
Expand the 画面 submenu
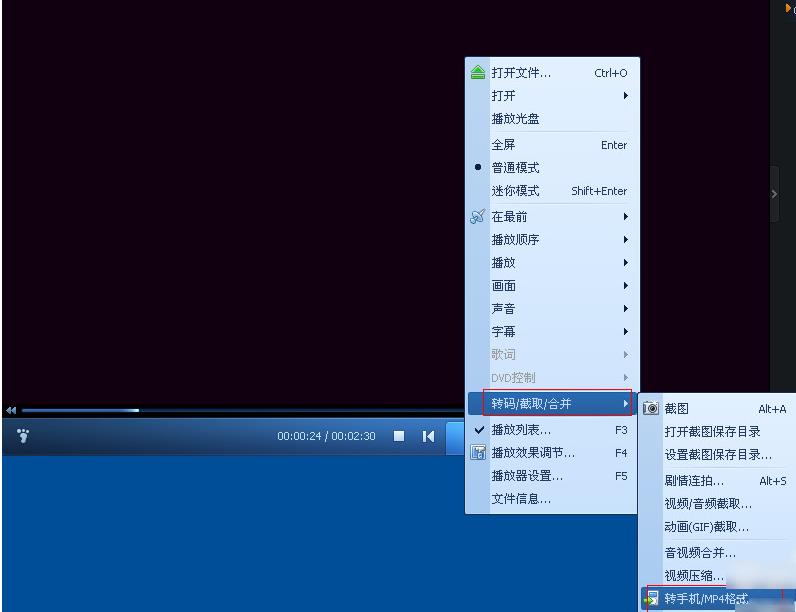(x=552, y=286)
